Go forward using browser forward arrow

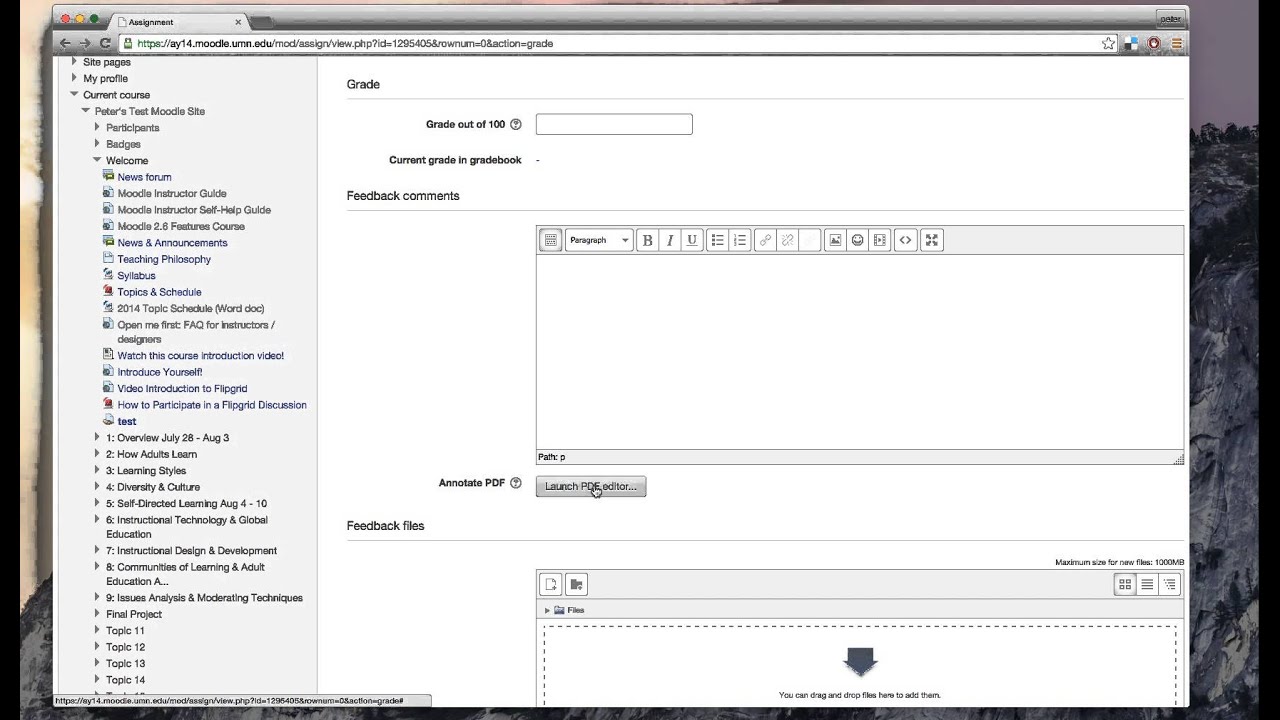[85, 43]
